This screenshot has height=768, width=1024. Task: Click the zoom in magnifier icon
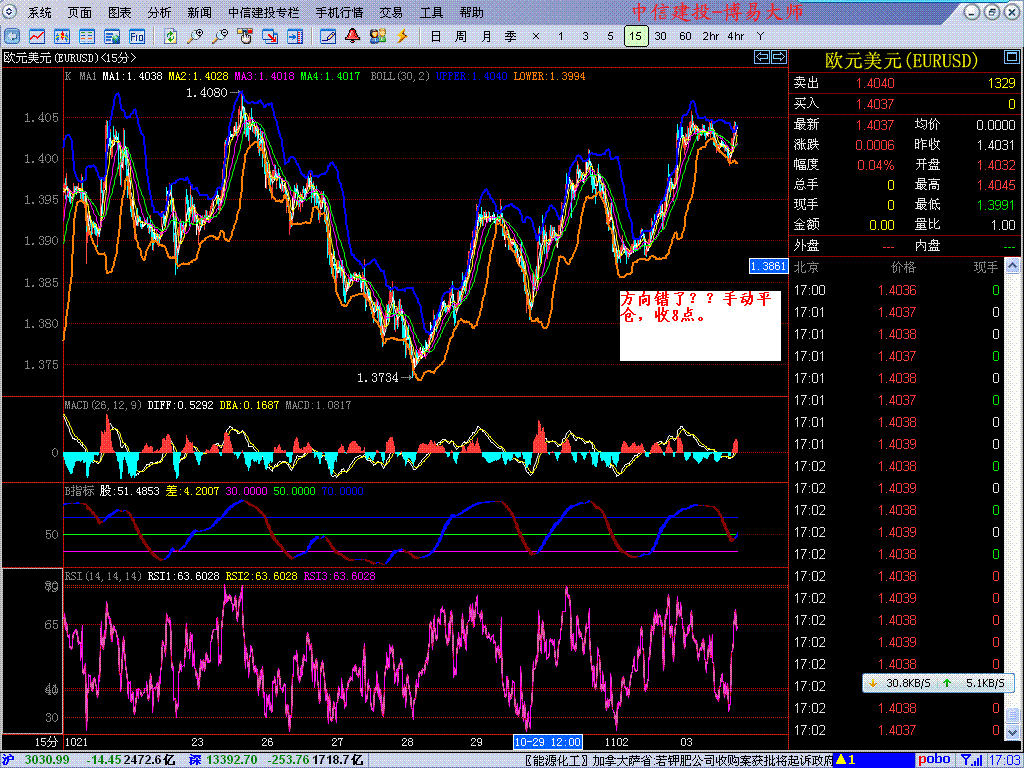pyautogui.click(x=195, y=36)
